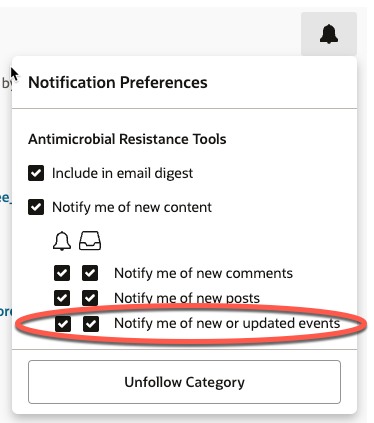Open the truncated blue 'ee_' link
The image size is (374, 423).
[6, 198]
